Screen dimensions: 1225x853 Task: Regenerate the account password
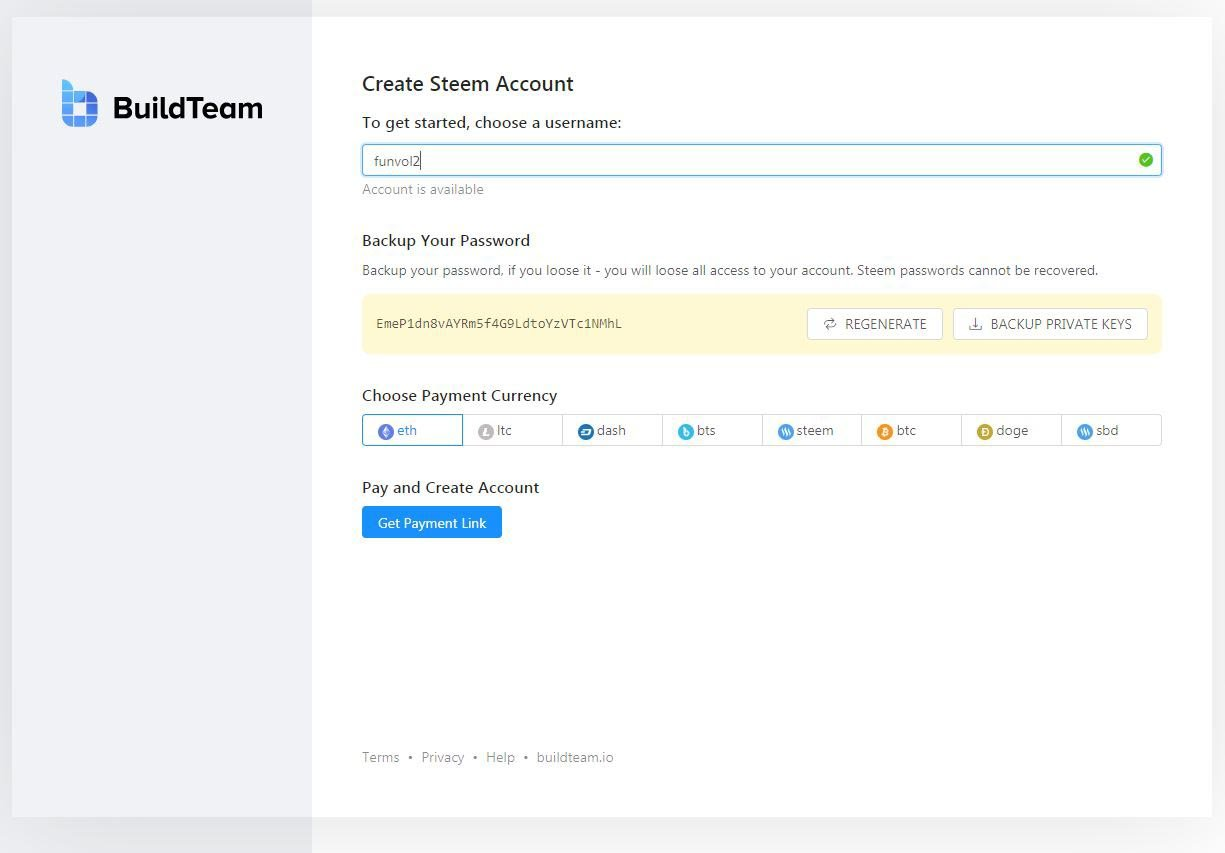(875, 324)
